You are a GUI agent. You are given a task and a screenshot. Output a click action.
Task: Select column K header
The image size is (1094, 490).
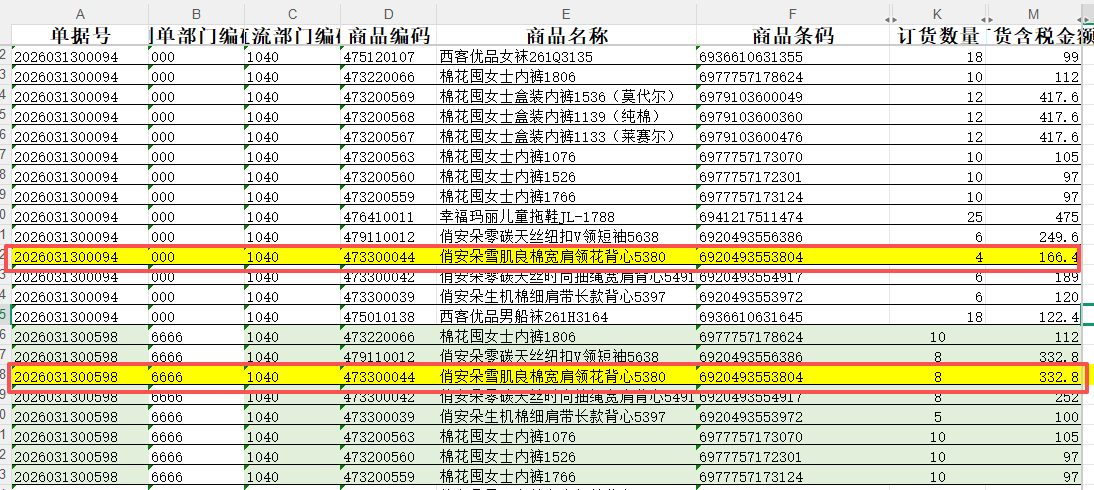tap(938, 13)
